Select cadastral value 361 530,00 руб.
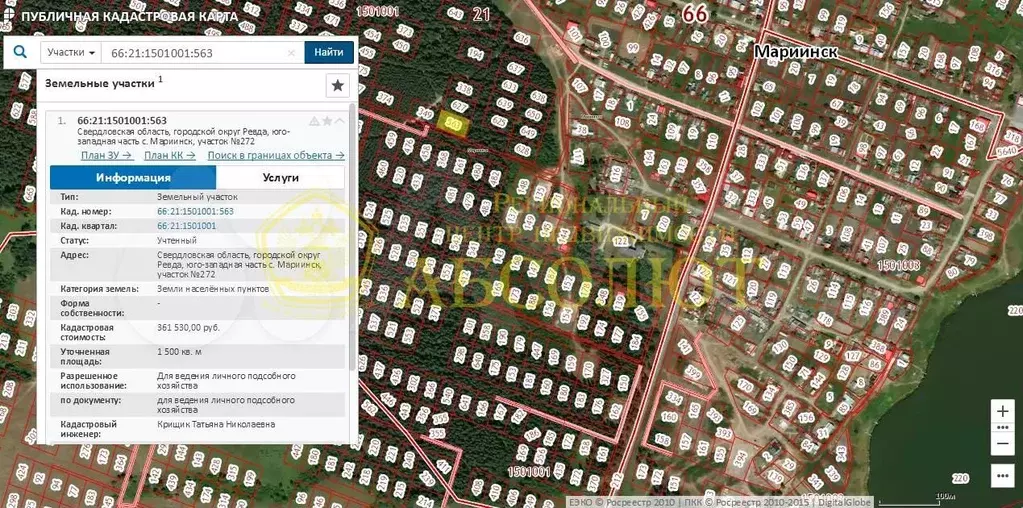The height and width of the screenshot is (508, 1023). [189, 327]
